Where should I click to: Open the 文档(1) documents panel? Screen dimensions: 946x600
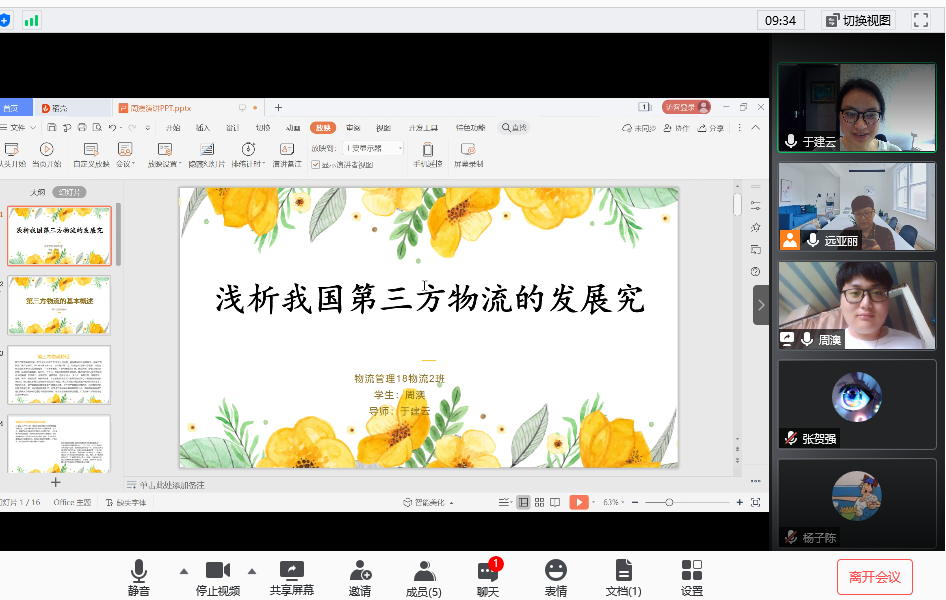pos(624,577)
